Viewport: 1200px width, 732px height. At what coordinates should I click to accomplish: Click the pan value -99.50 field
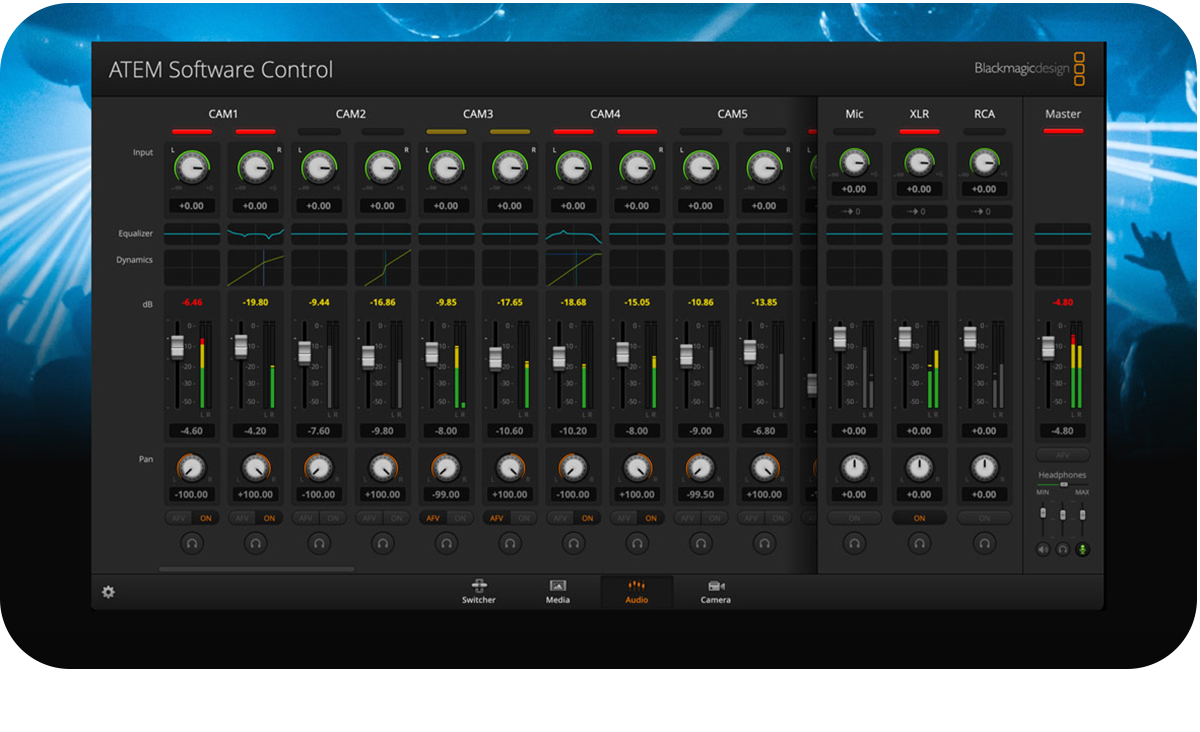pos(701,494)
